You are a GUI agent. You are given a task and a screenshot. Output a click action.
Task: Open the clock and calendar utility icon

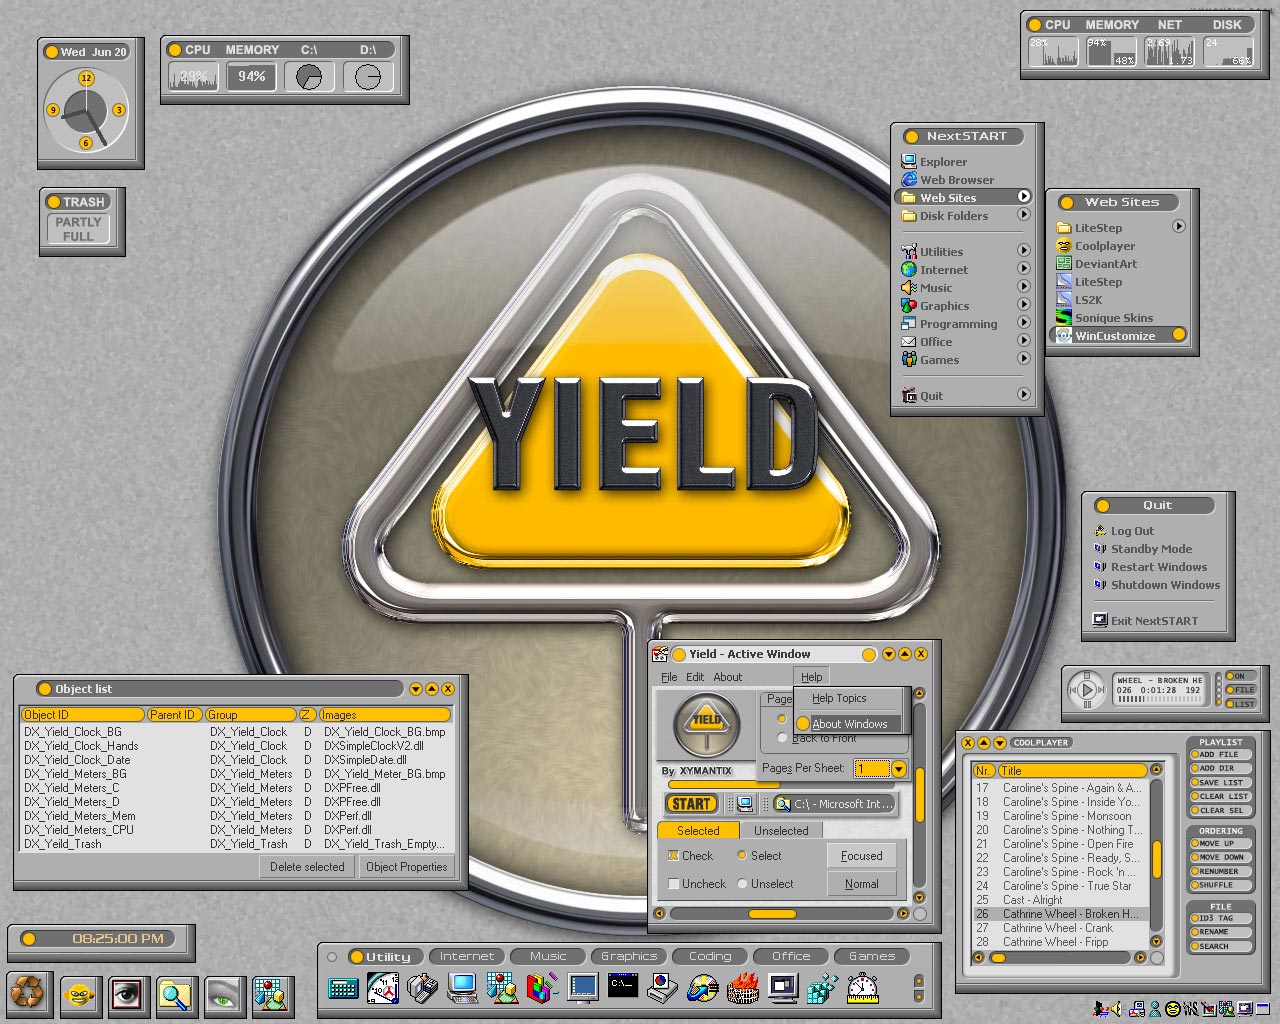click(x=384, y=989)
